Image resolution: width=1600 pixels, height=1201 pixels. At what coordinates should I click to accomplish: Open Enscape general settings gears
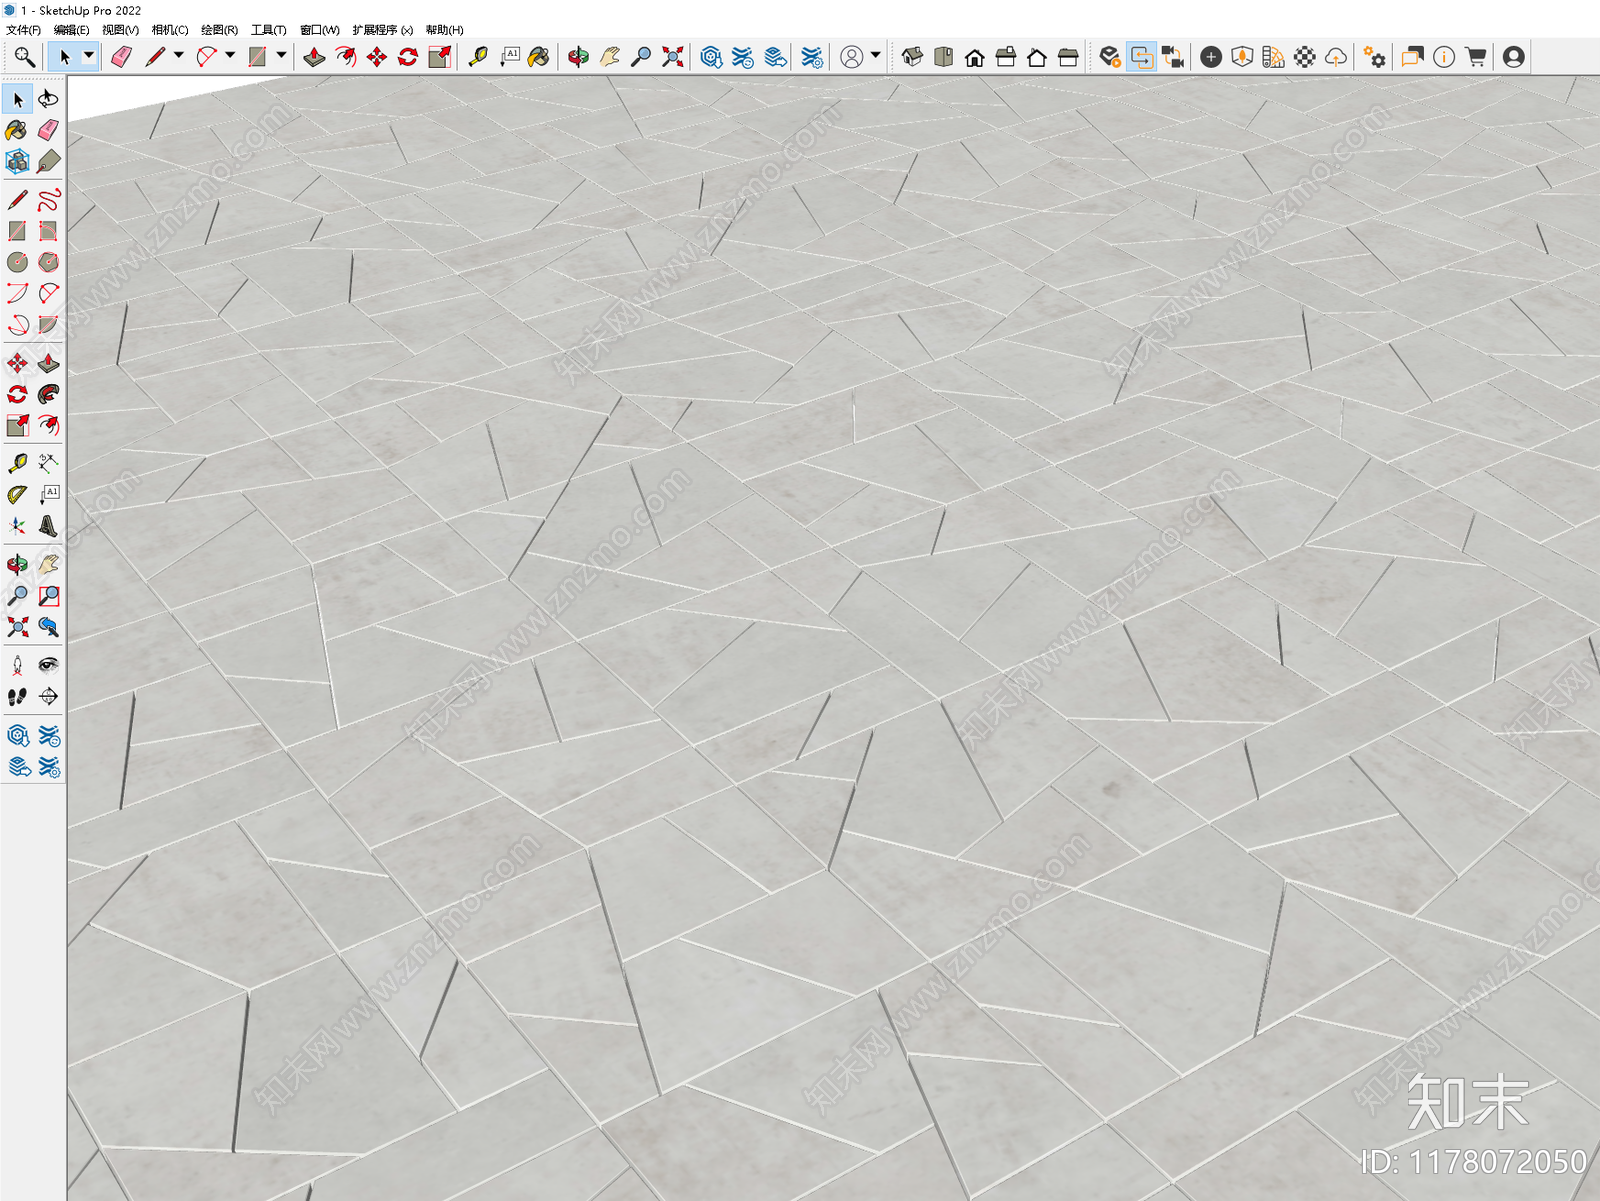(x=1375, y=57)
